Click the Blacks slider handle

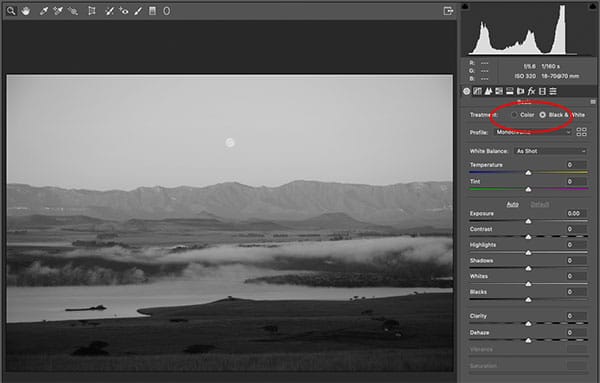click(528, 300)
